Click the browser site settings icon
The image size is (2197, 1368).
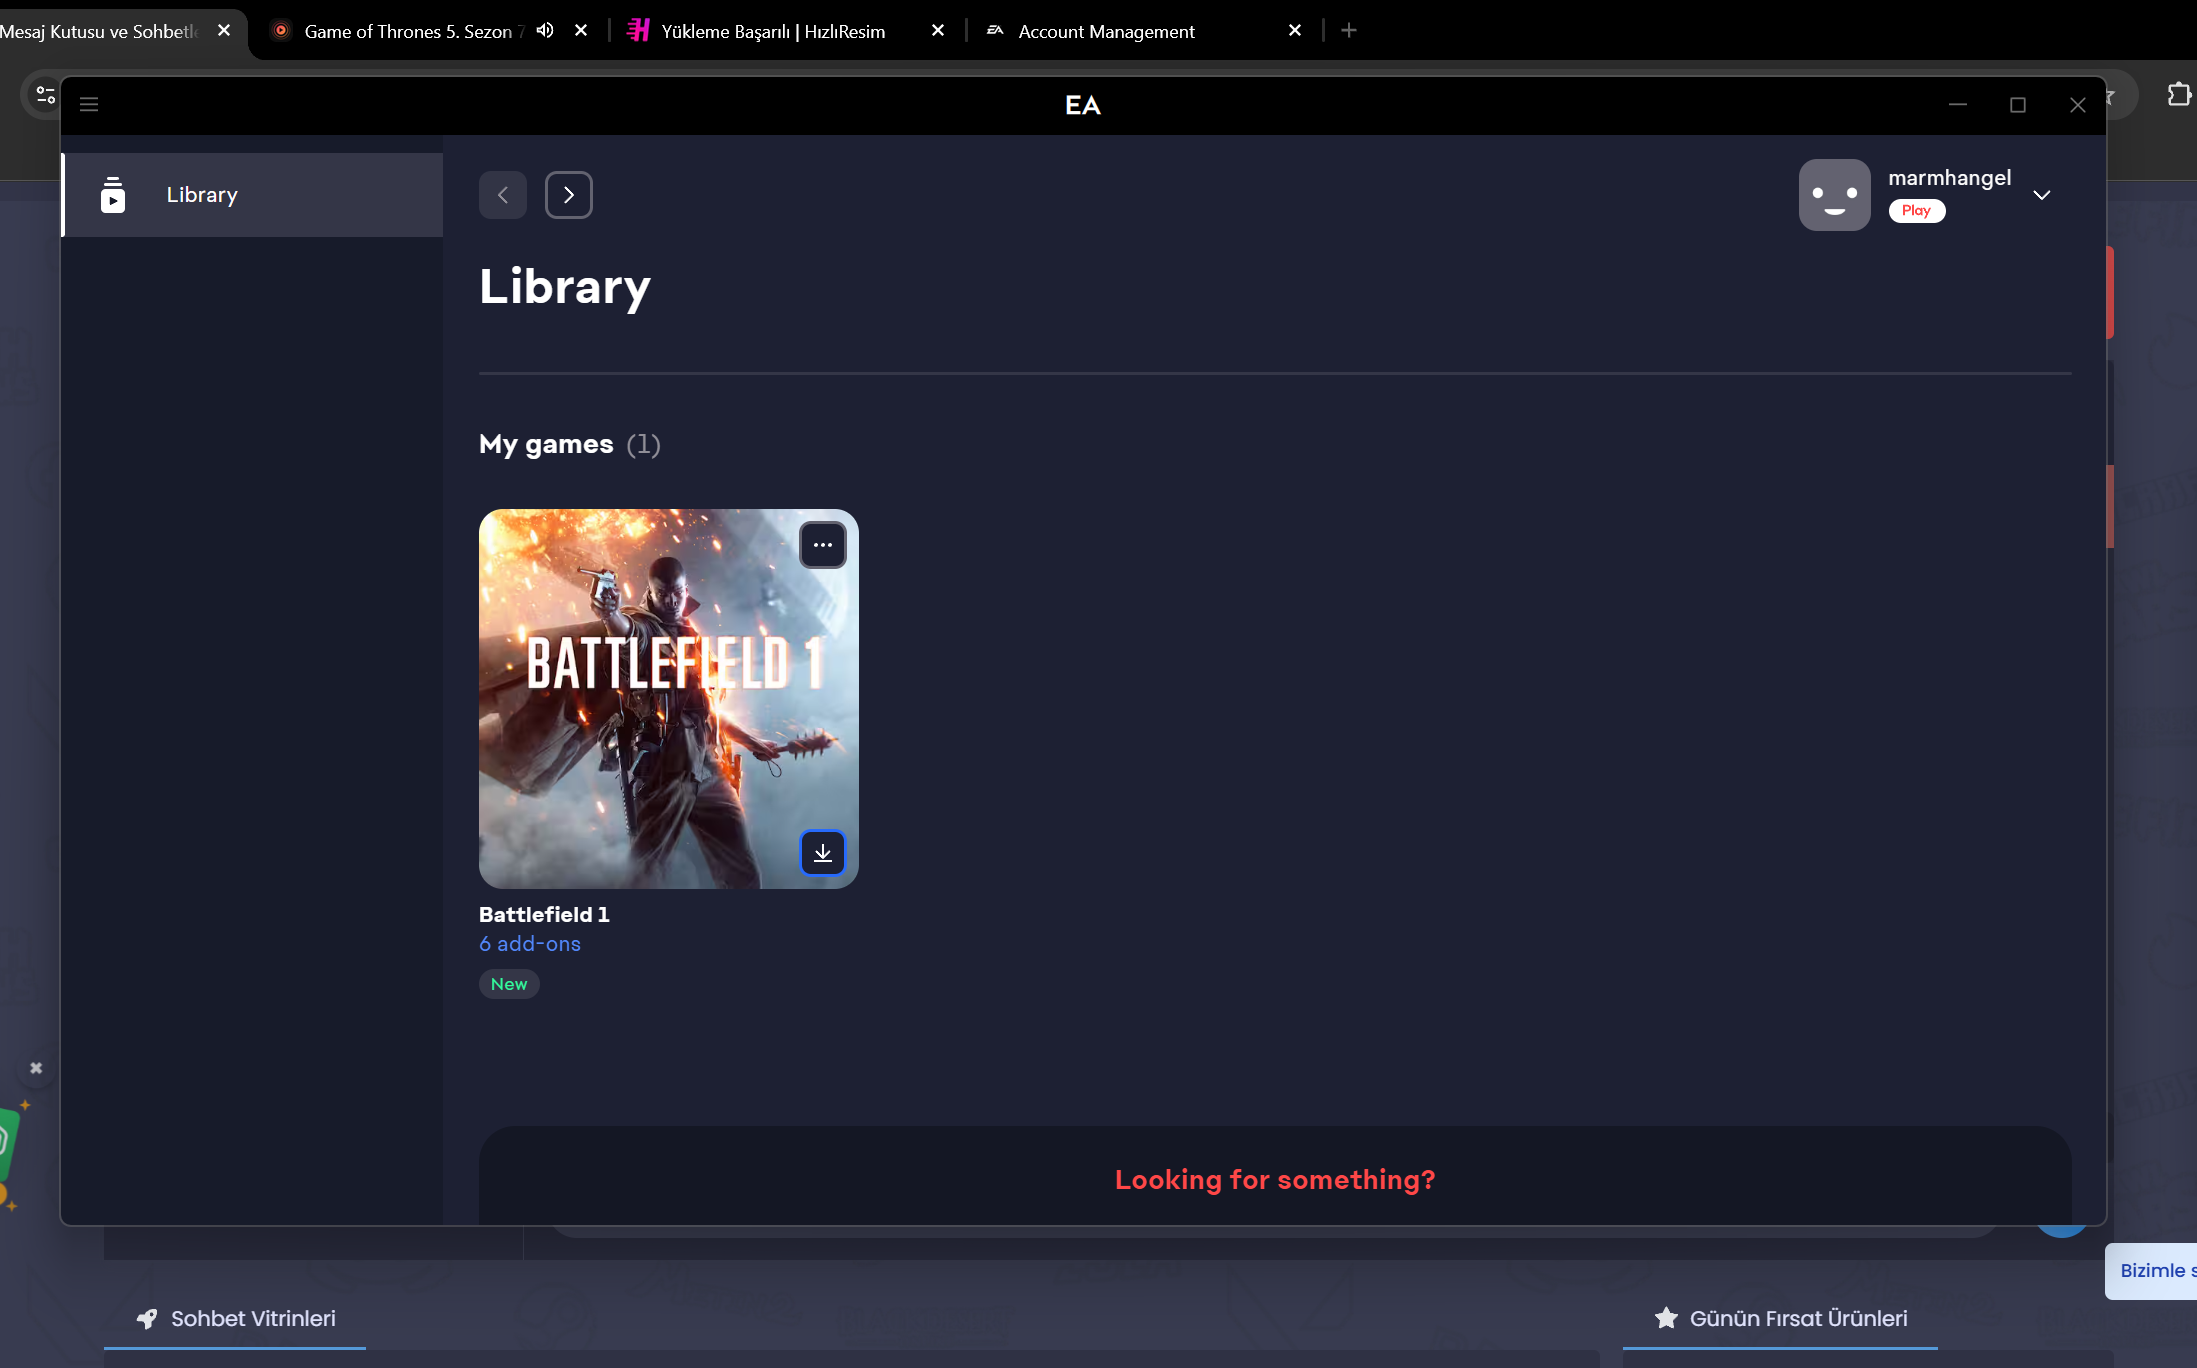[x=45, y=95]
